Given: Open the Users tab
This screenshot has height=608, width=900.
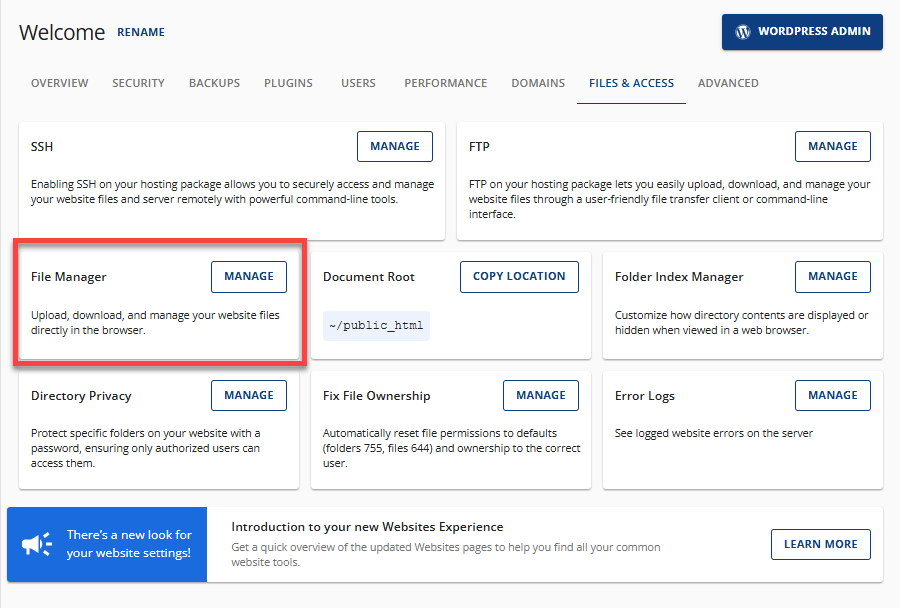Looking at the screenshot, I should [358, 83].
